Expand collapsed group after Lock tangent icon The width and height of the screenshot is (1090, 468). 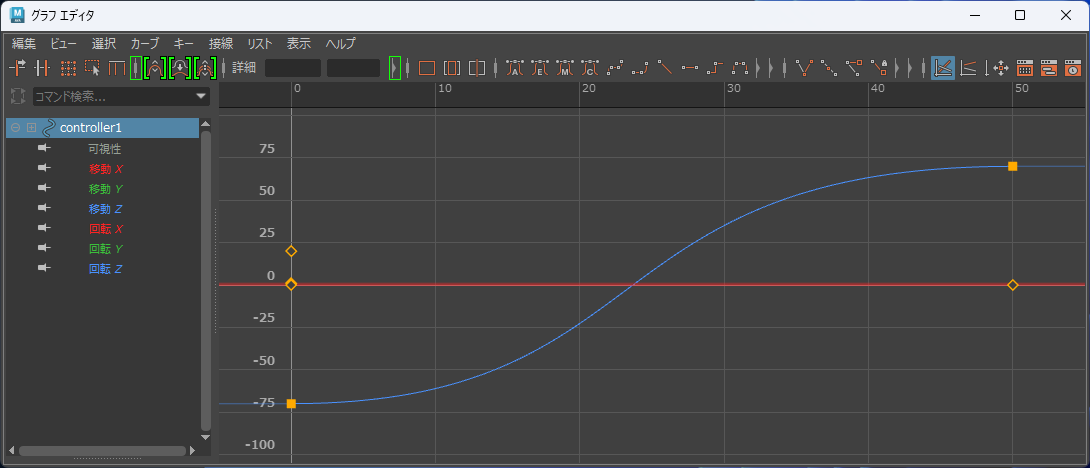click(x=897, y=68)
